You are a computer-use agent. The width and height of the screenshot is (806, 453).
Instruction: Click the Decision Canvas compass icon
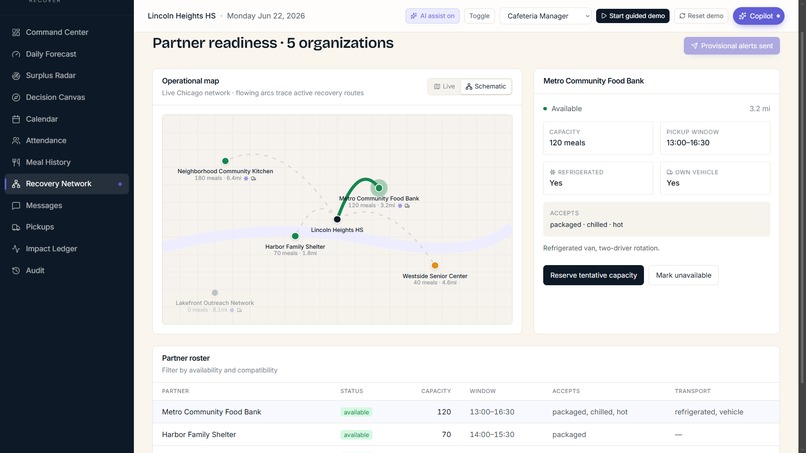click(16, 97)
